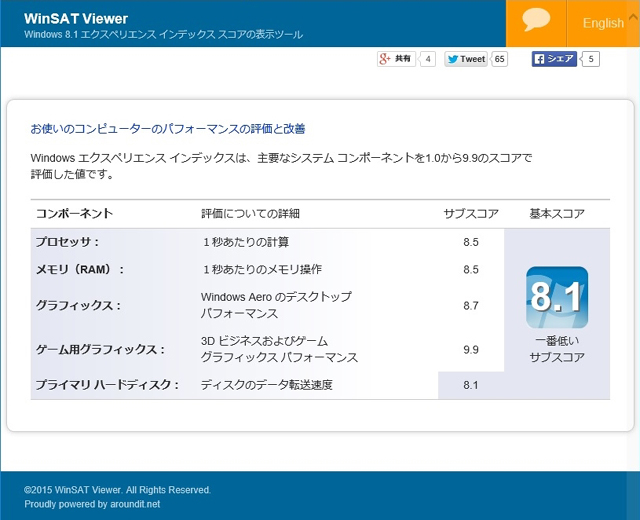Click the ディスクのデータ転送速度 detail text
640x520 pixels.
coord(267,385)
